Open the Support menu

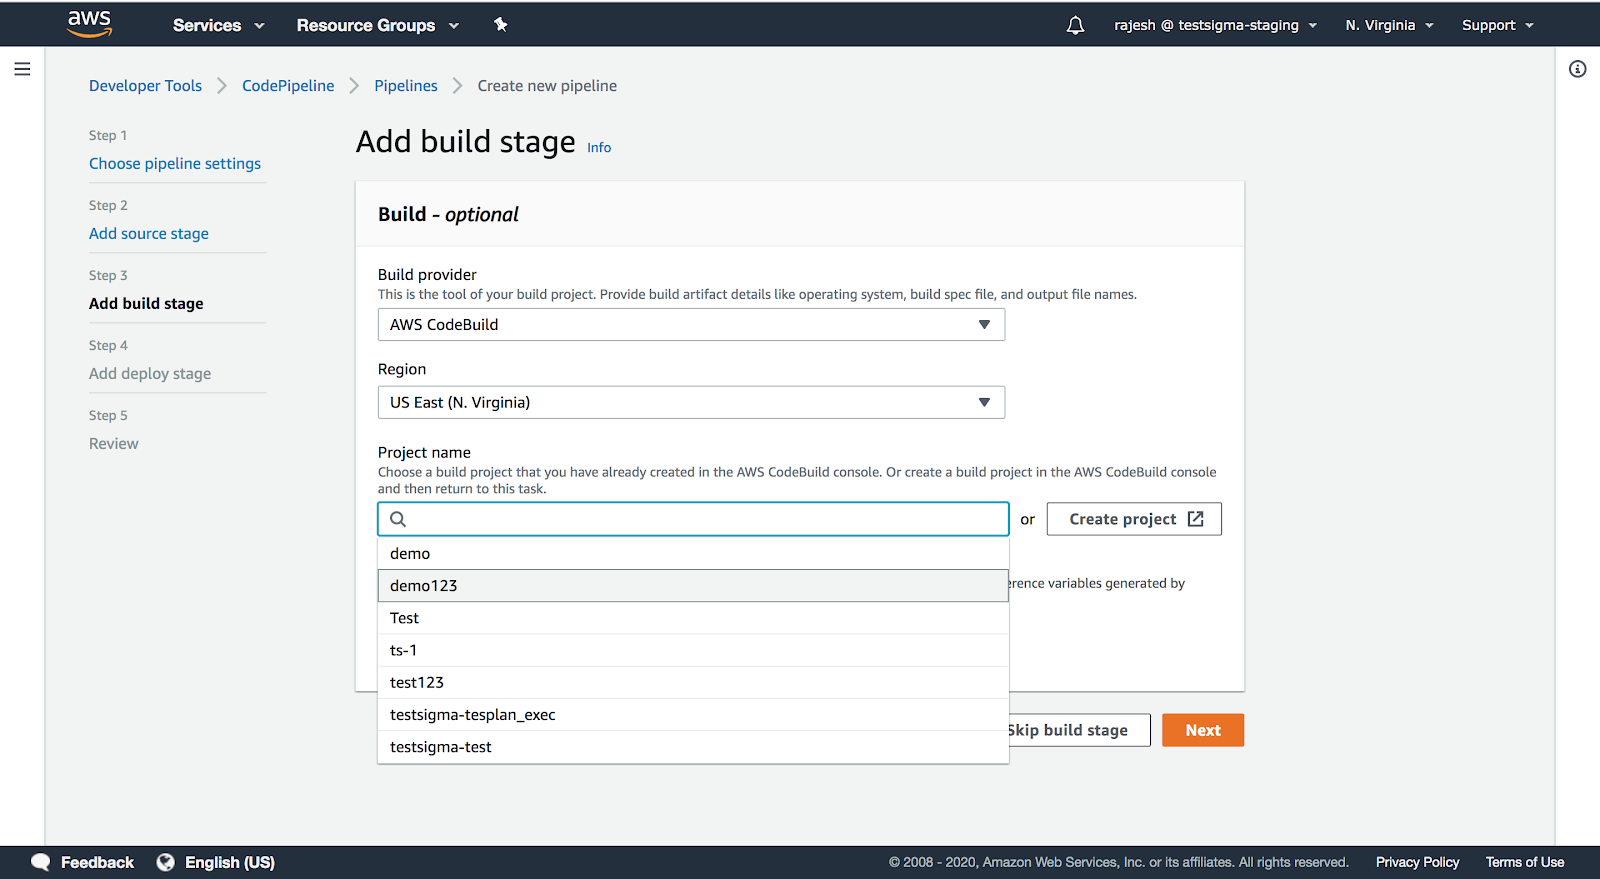(1497, 25)
